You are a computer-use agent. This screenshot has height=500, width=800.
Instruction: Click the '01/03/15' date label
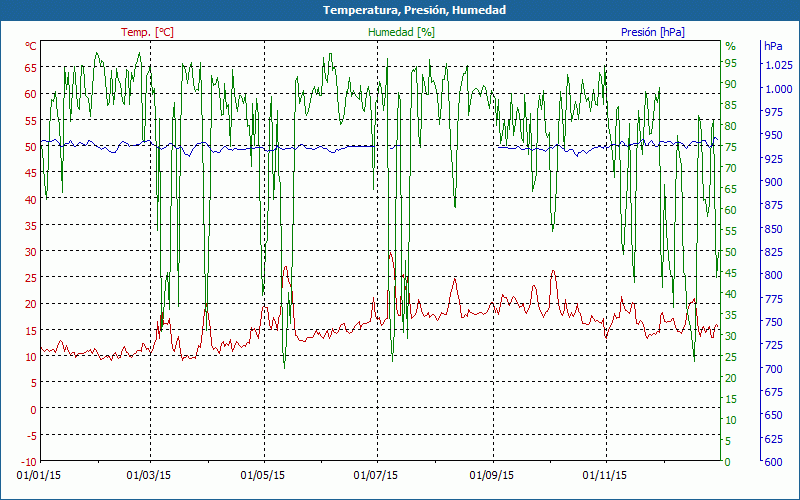149,476
